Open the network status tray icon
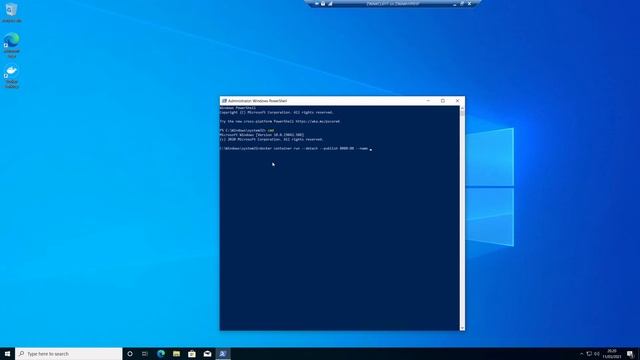Screen dimensions: 640x360 tap(589, 353)
